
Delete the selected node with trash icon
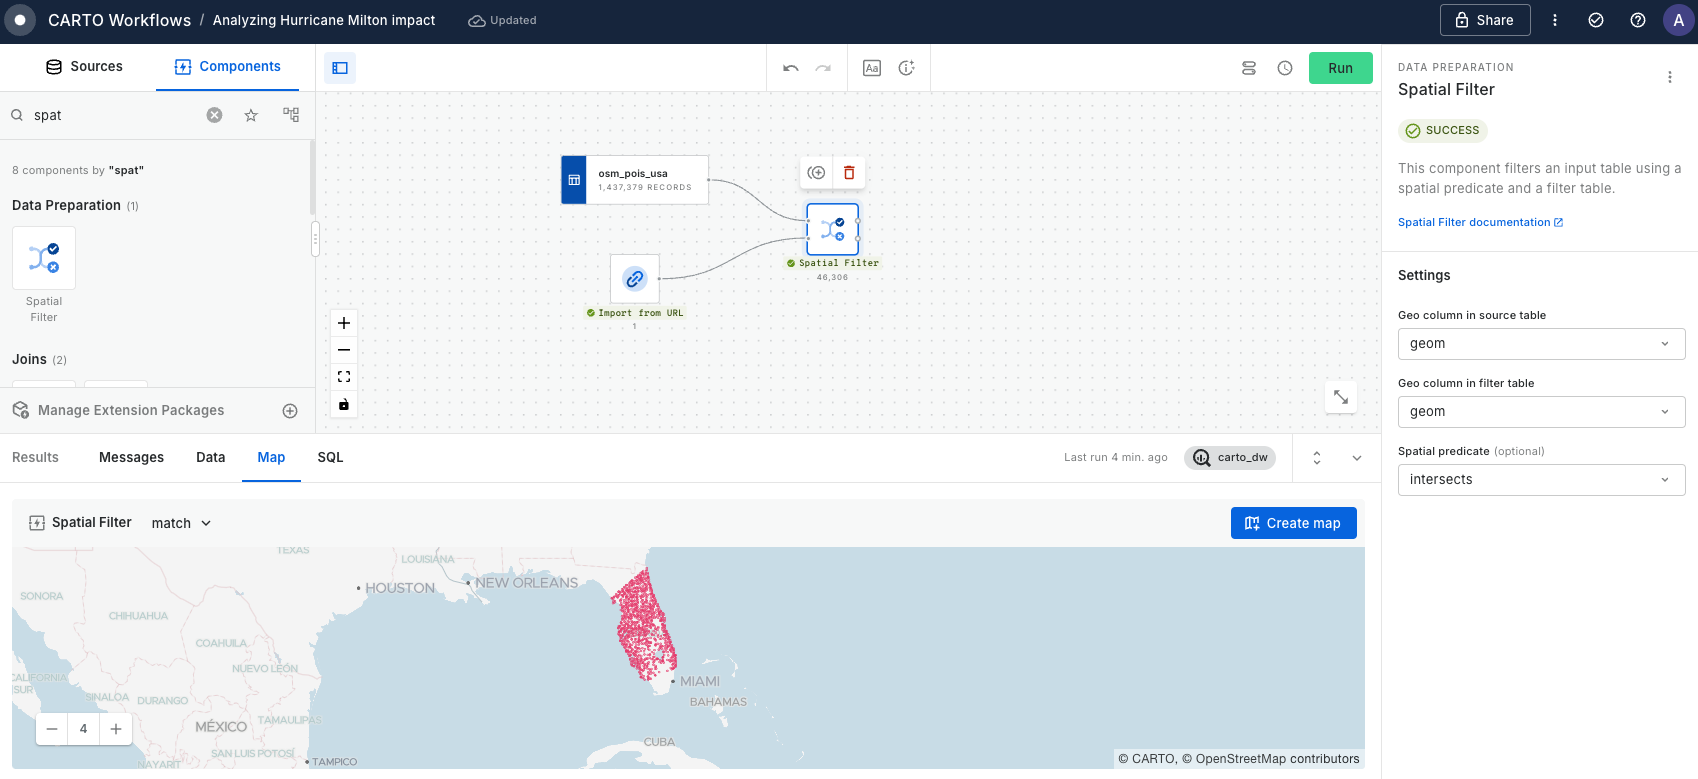pyautogui.click(x=849, y=173)
